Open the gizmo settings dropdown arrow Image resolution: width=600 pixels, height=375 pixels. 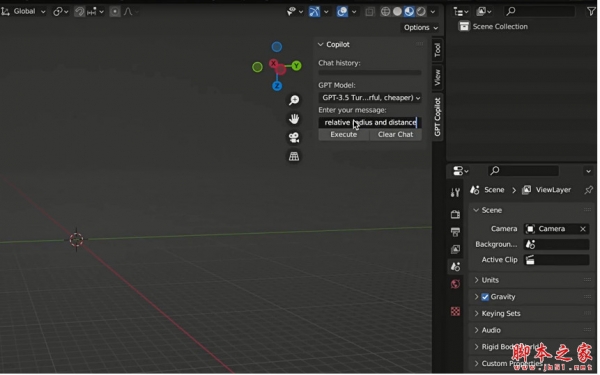327,12
